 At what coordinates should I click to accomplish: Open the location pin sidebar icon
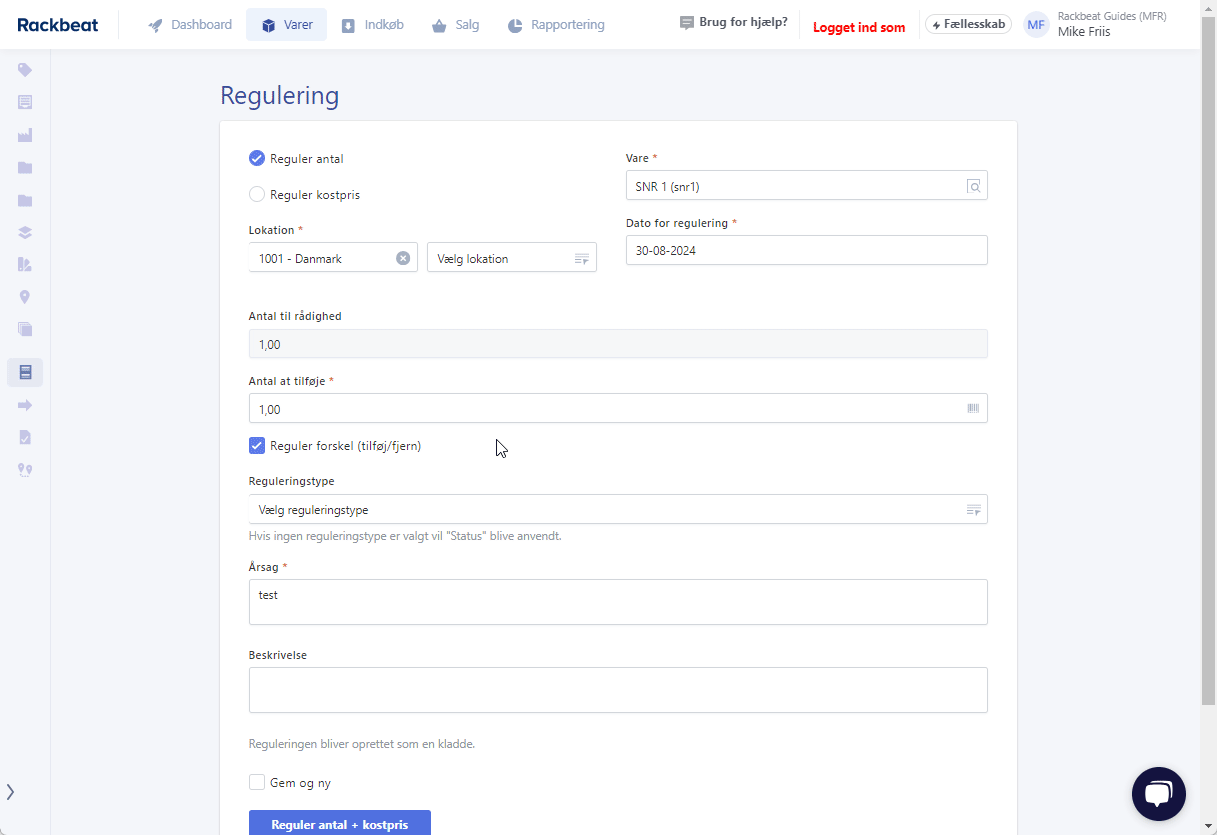(25, 297)
